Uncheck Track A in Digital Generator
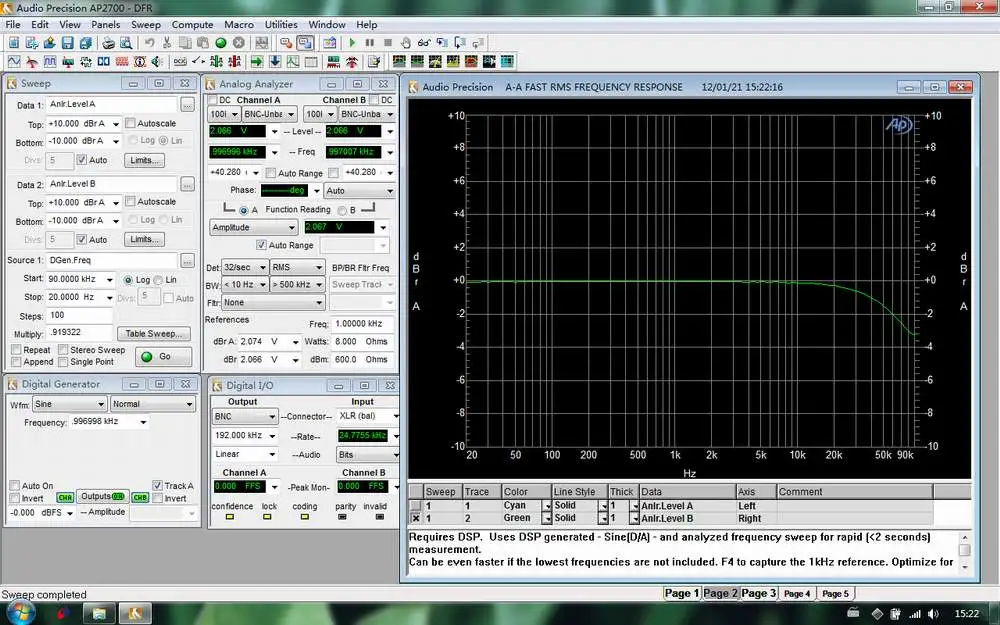 pyautogui.click(x=158, y=485)
